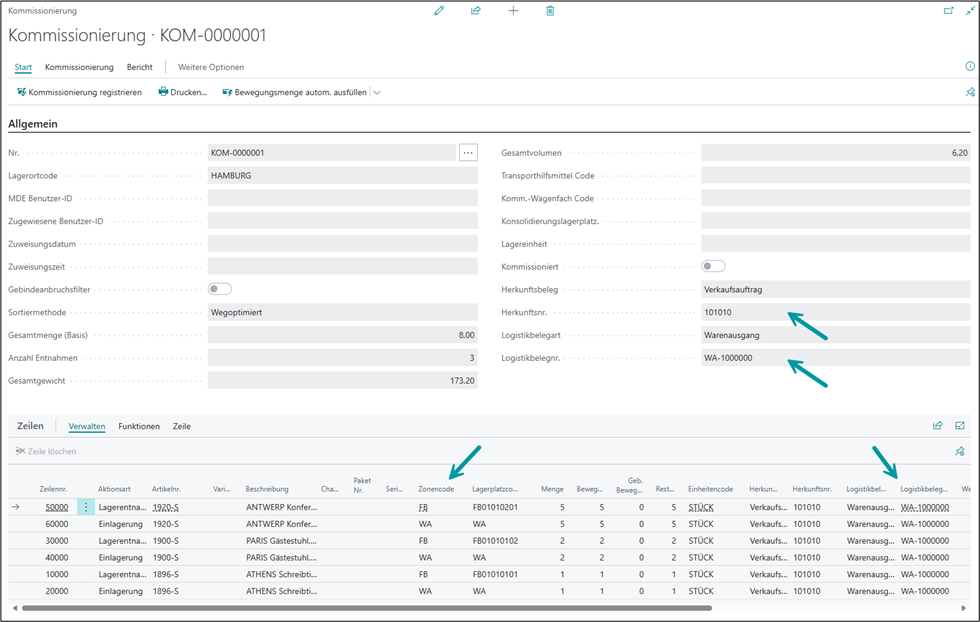Click the Drucken... button
Viewport: 980px width, 622px height.
pos(182,92)
